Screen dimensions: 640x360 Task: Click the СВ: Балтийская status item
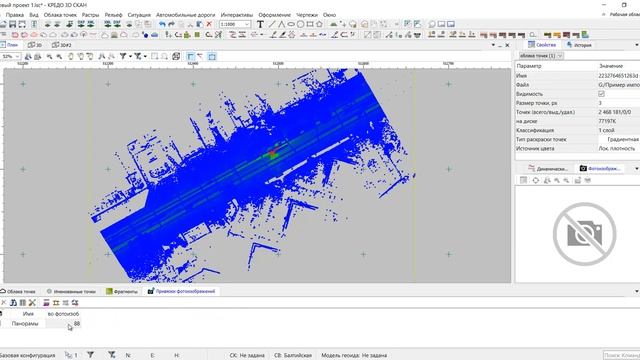(293, 355)
